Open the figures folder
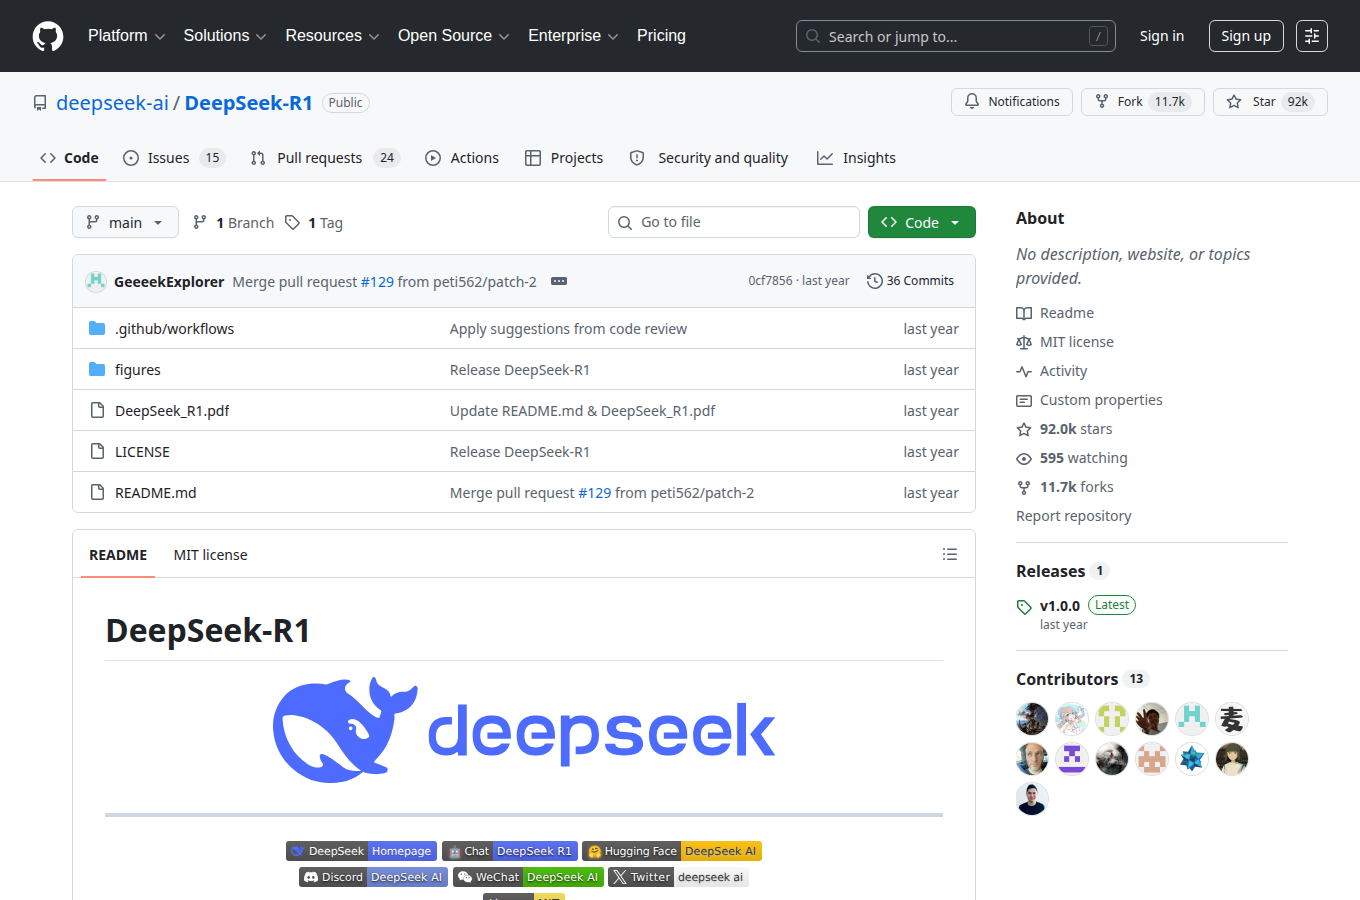 tap(138, 370)
